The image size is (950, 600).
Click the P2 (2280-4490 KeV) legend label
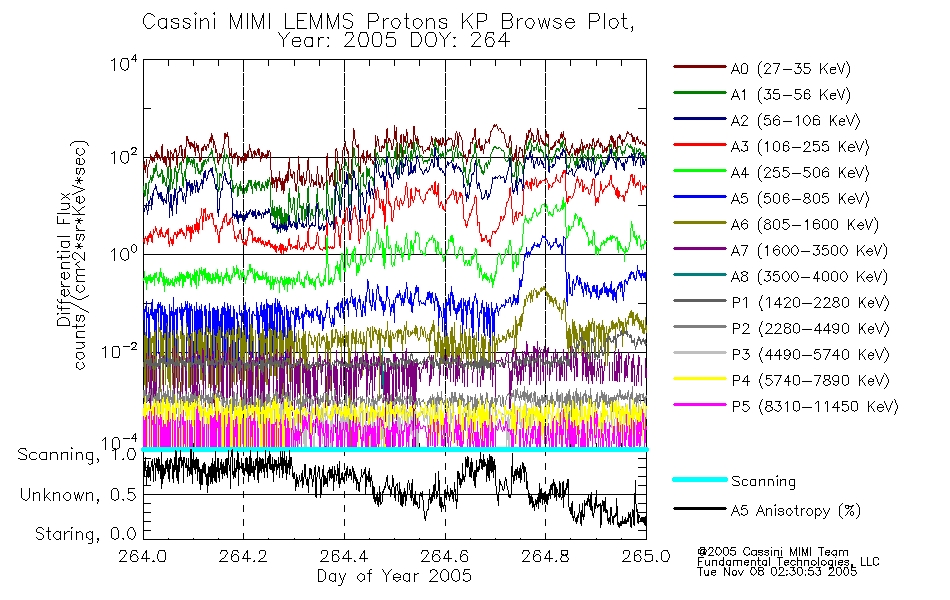[x=810, y=329]
